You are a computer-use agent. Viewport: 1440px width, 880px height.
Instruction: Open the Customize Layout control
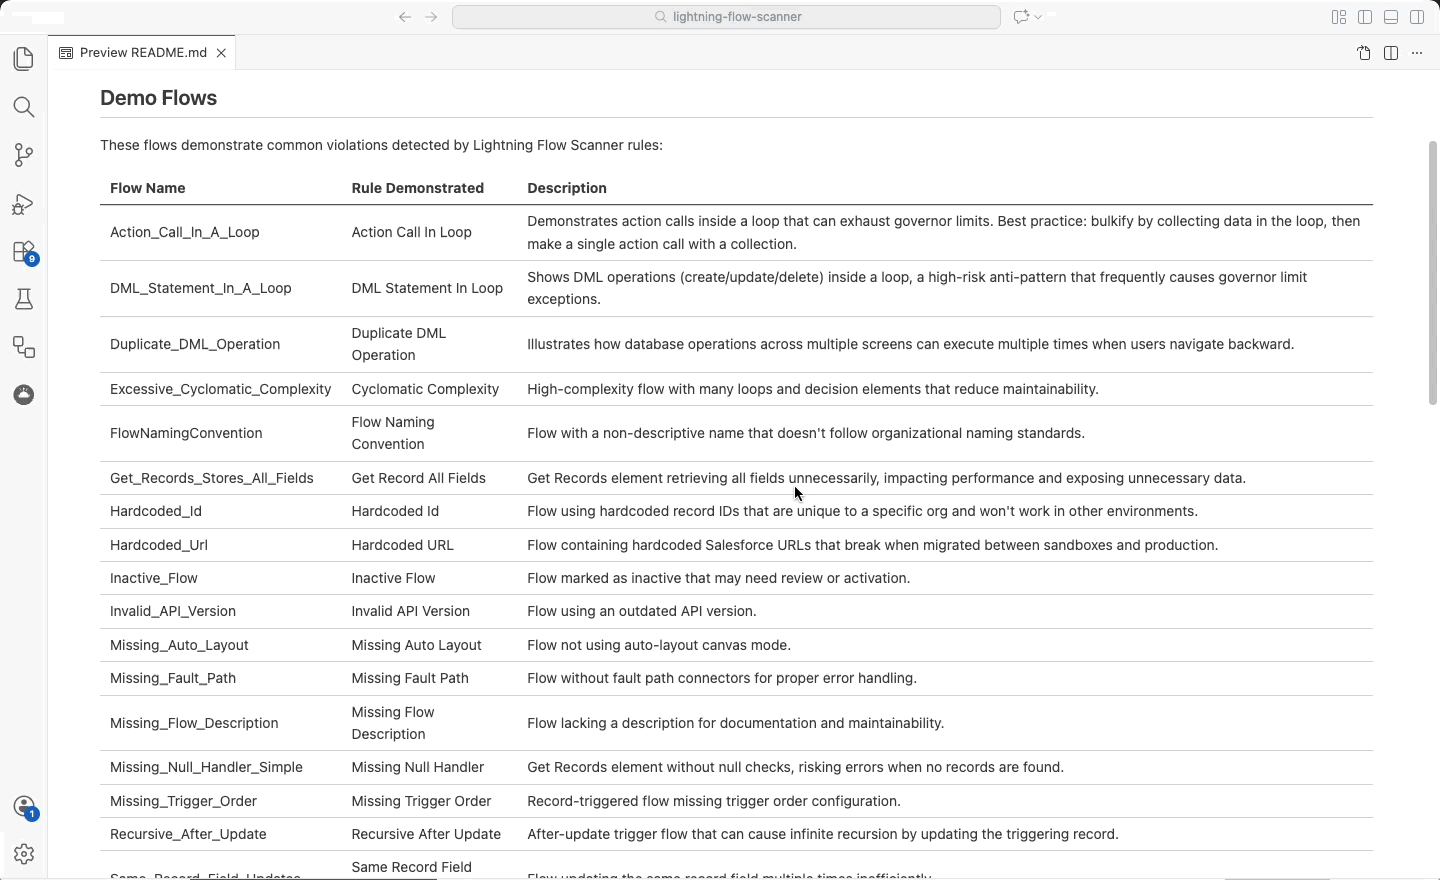[1339, 17]
